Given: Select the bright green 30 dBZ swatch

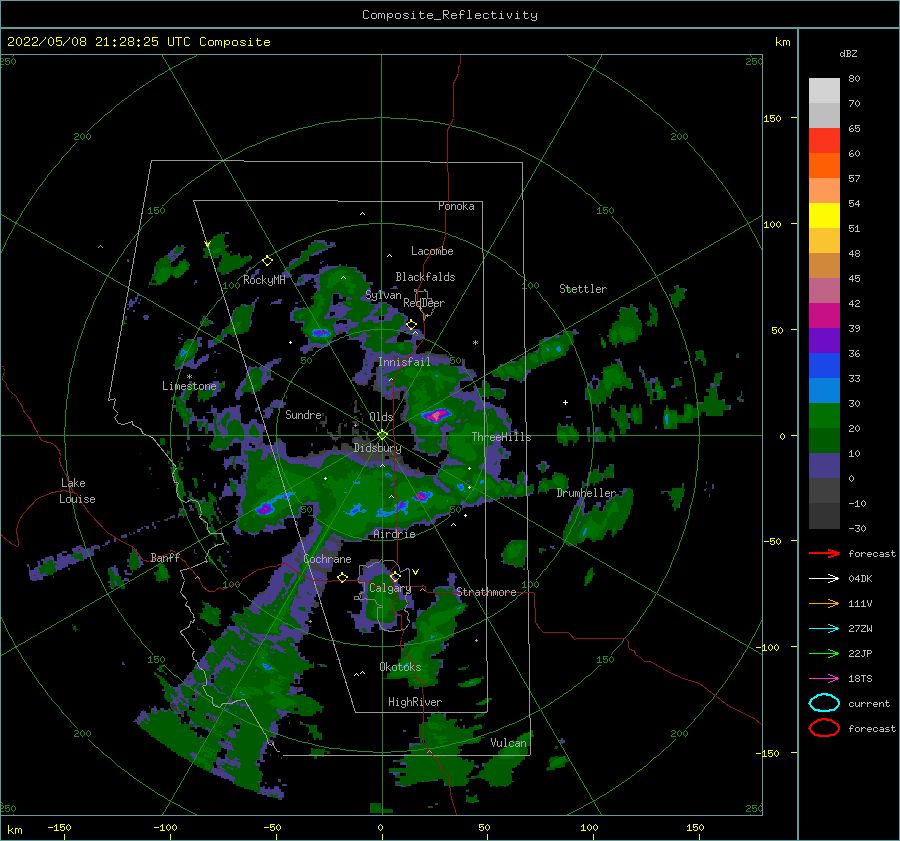Looking at the screenshot, I should [x=824, y=415].
